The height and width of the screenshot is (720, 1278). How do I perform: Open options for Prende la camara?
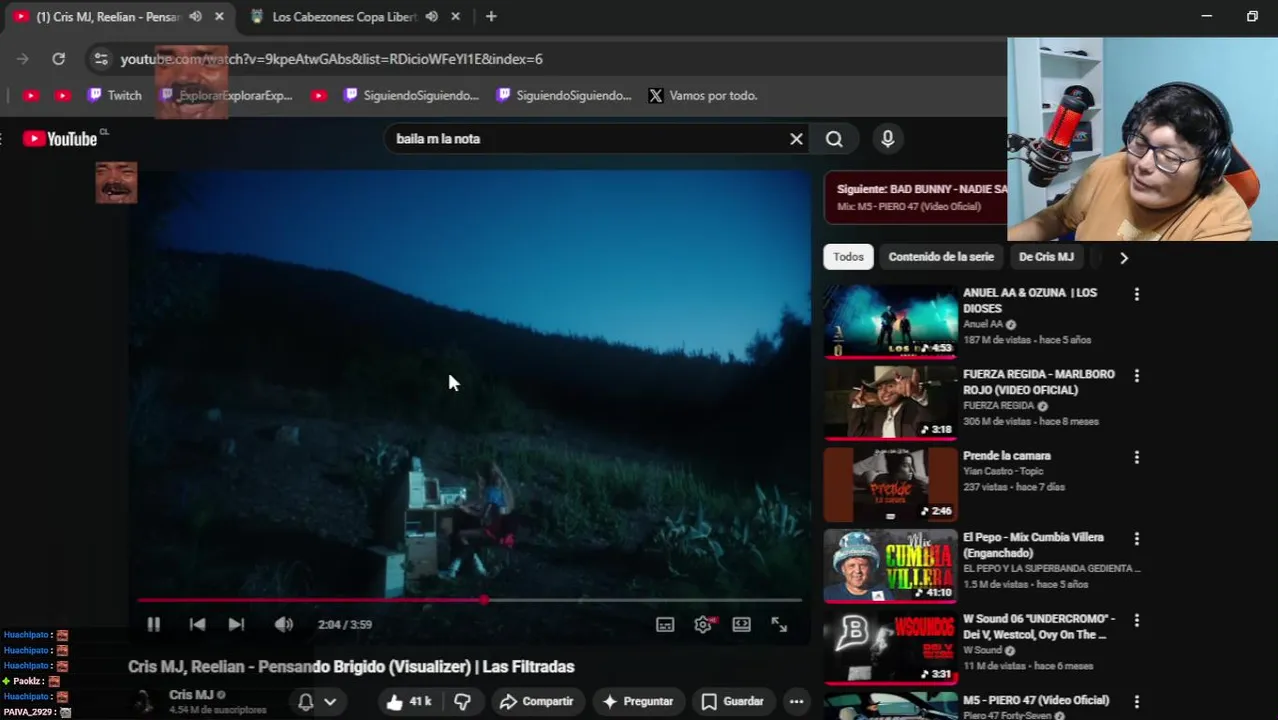(1136, 457)
